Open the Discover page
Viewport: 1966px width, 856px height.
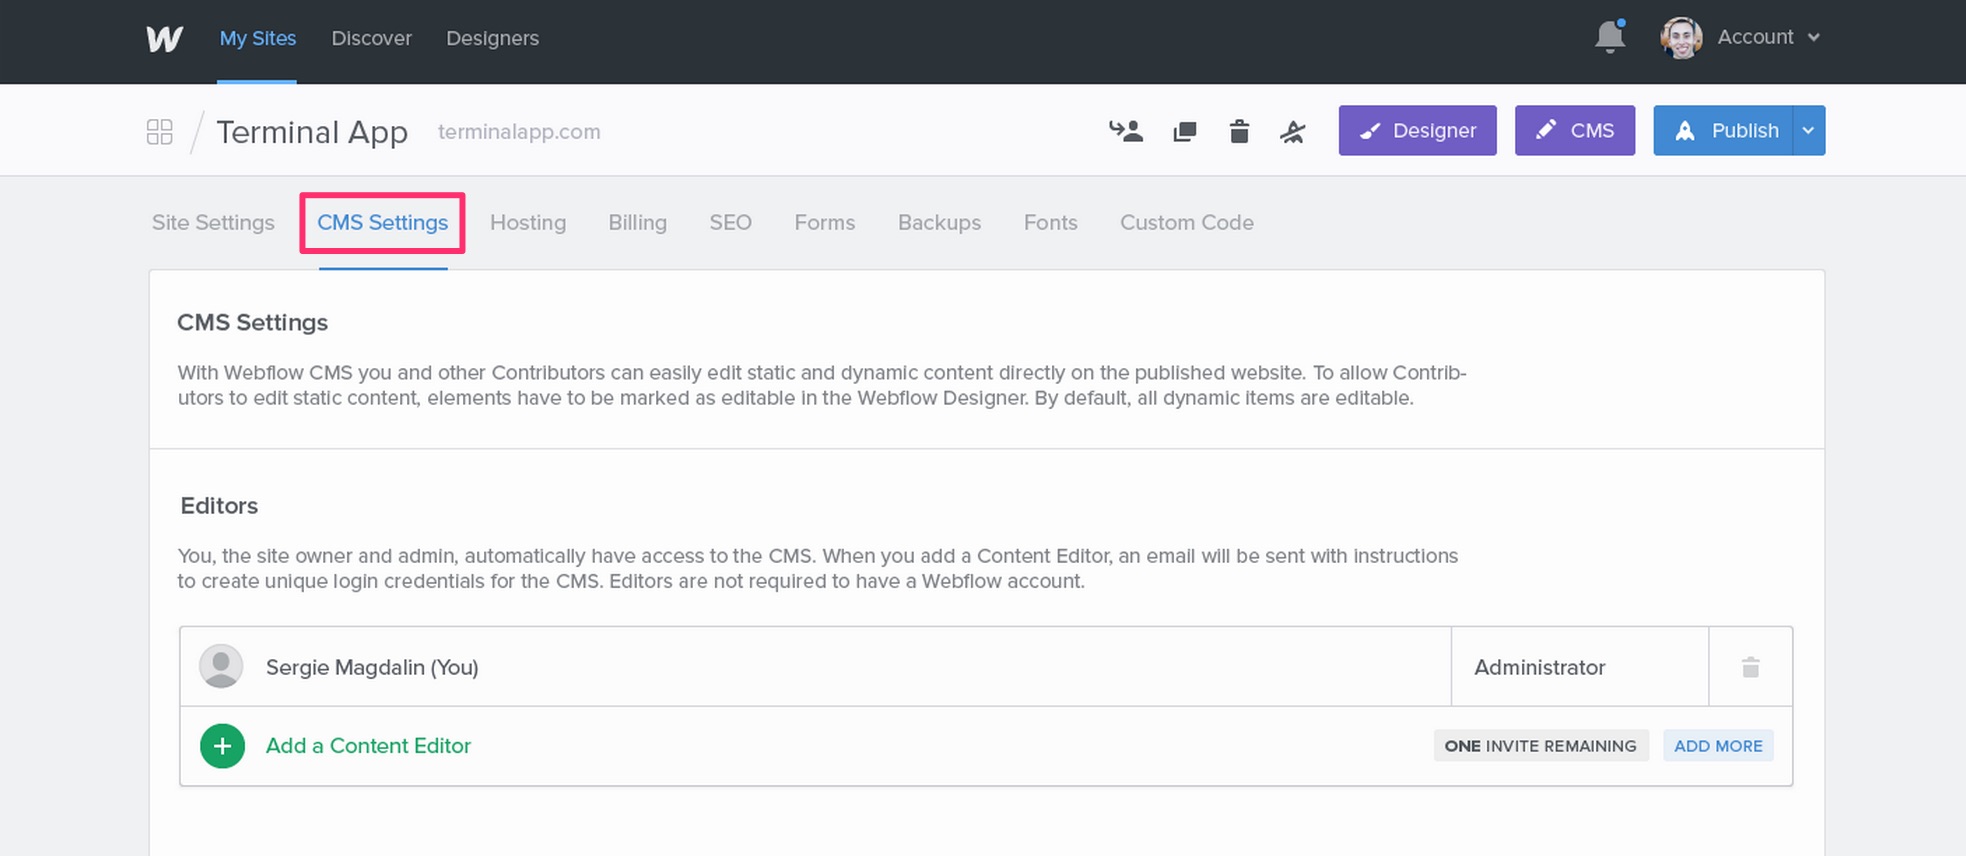click(372, 38)
